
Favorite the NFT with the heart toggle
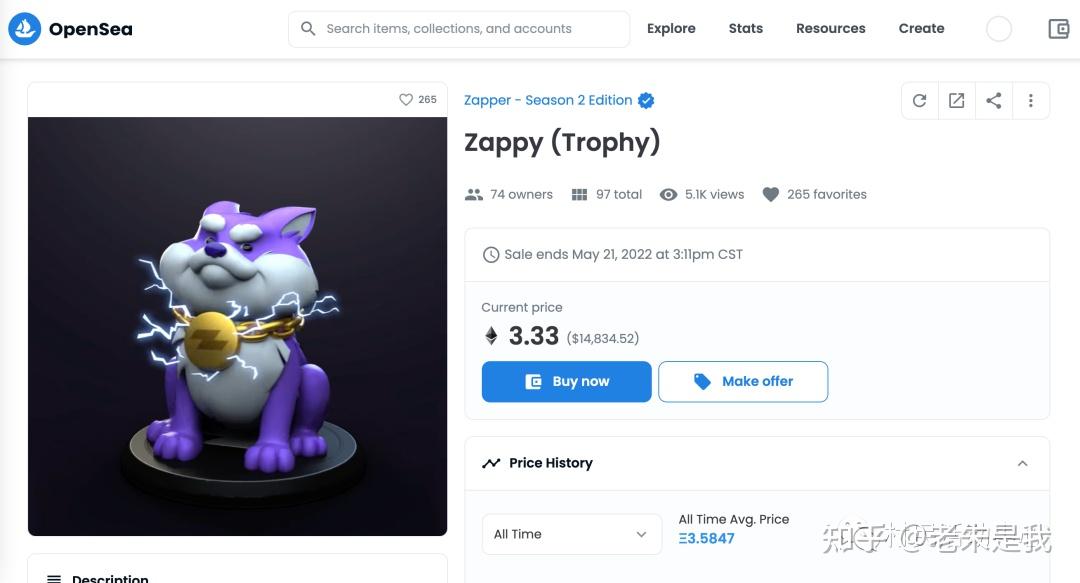pos(404,99)
